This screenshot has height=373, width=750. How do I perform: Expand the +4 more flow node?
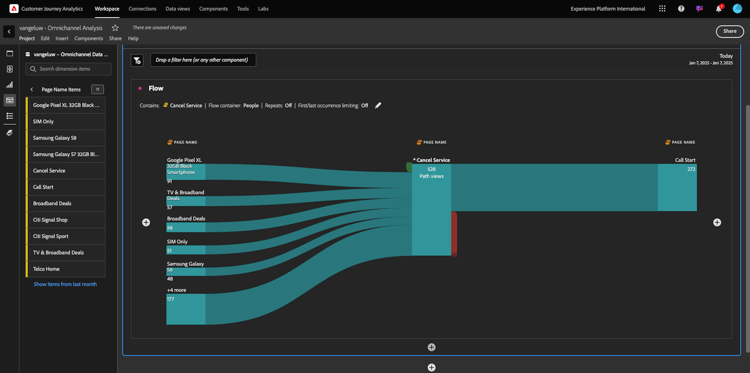pyautogui.click(x=186, y=309)
